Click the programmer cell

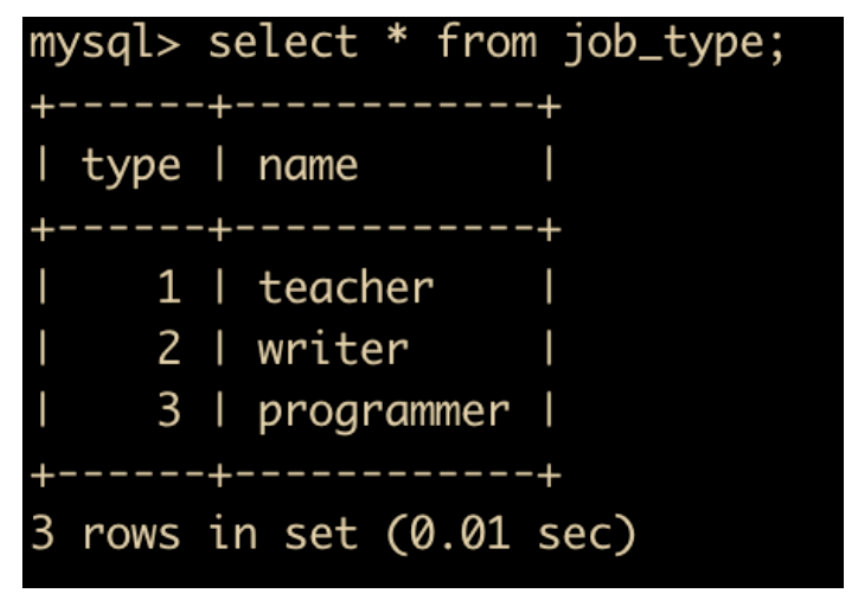384,414
